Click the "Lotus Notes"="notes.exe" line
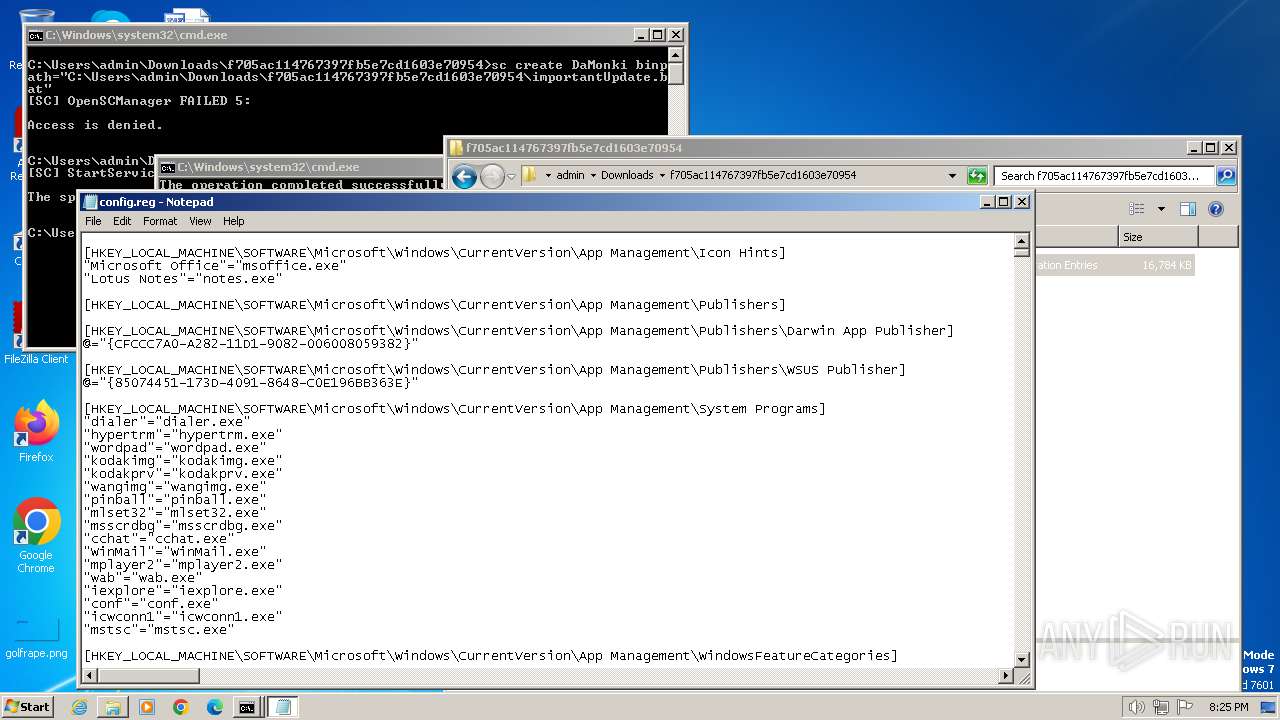This screenshot has width=1280, height=720. pyautogui.click(x=183, y=278)
